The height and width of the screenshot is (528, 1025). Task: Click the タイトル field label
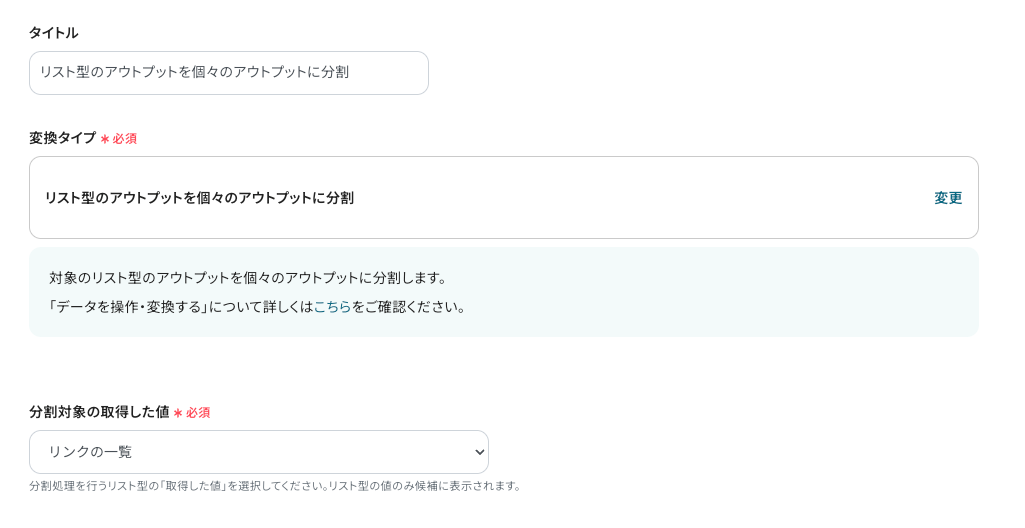(53, 33)
